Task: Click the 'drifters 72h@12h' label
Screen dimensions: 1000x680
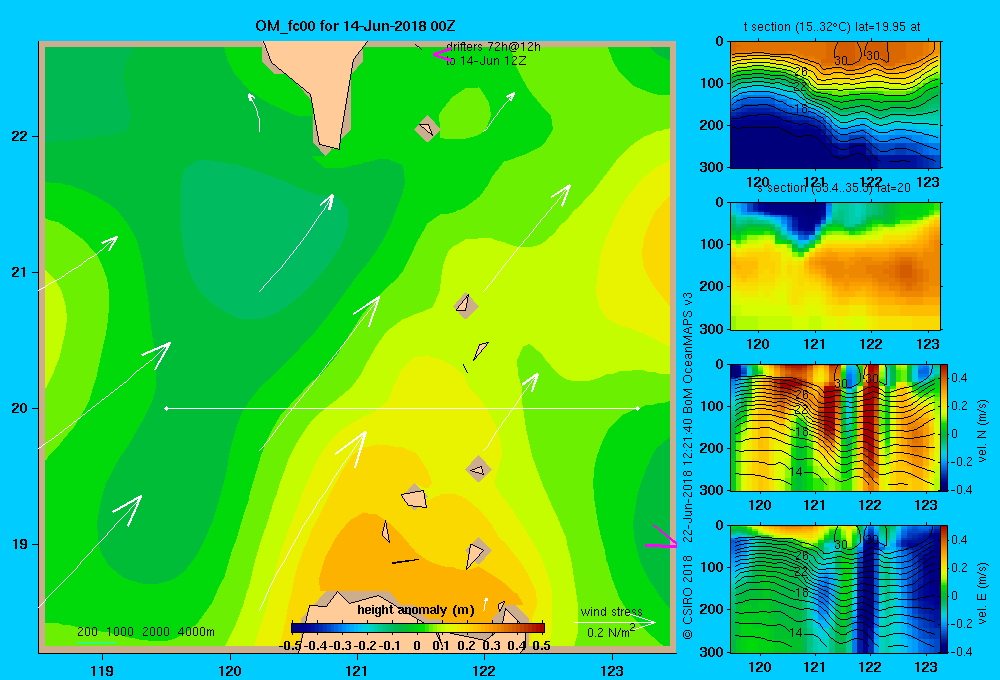Action: pos(493,47)
